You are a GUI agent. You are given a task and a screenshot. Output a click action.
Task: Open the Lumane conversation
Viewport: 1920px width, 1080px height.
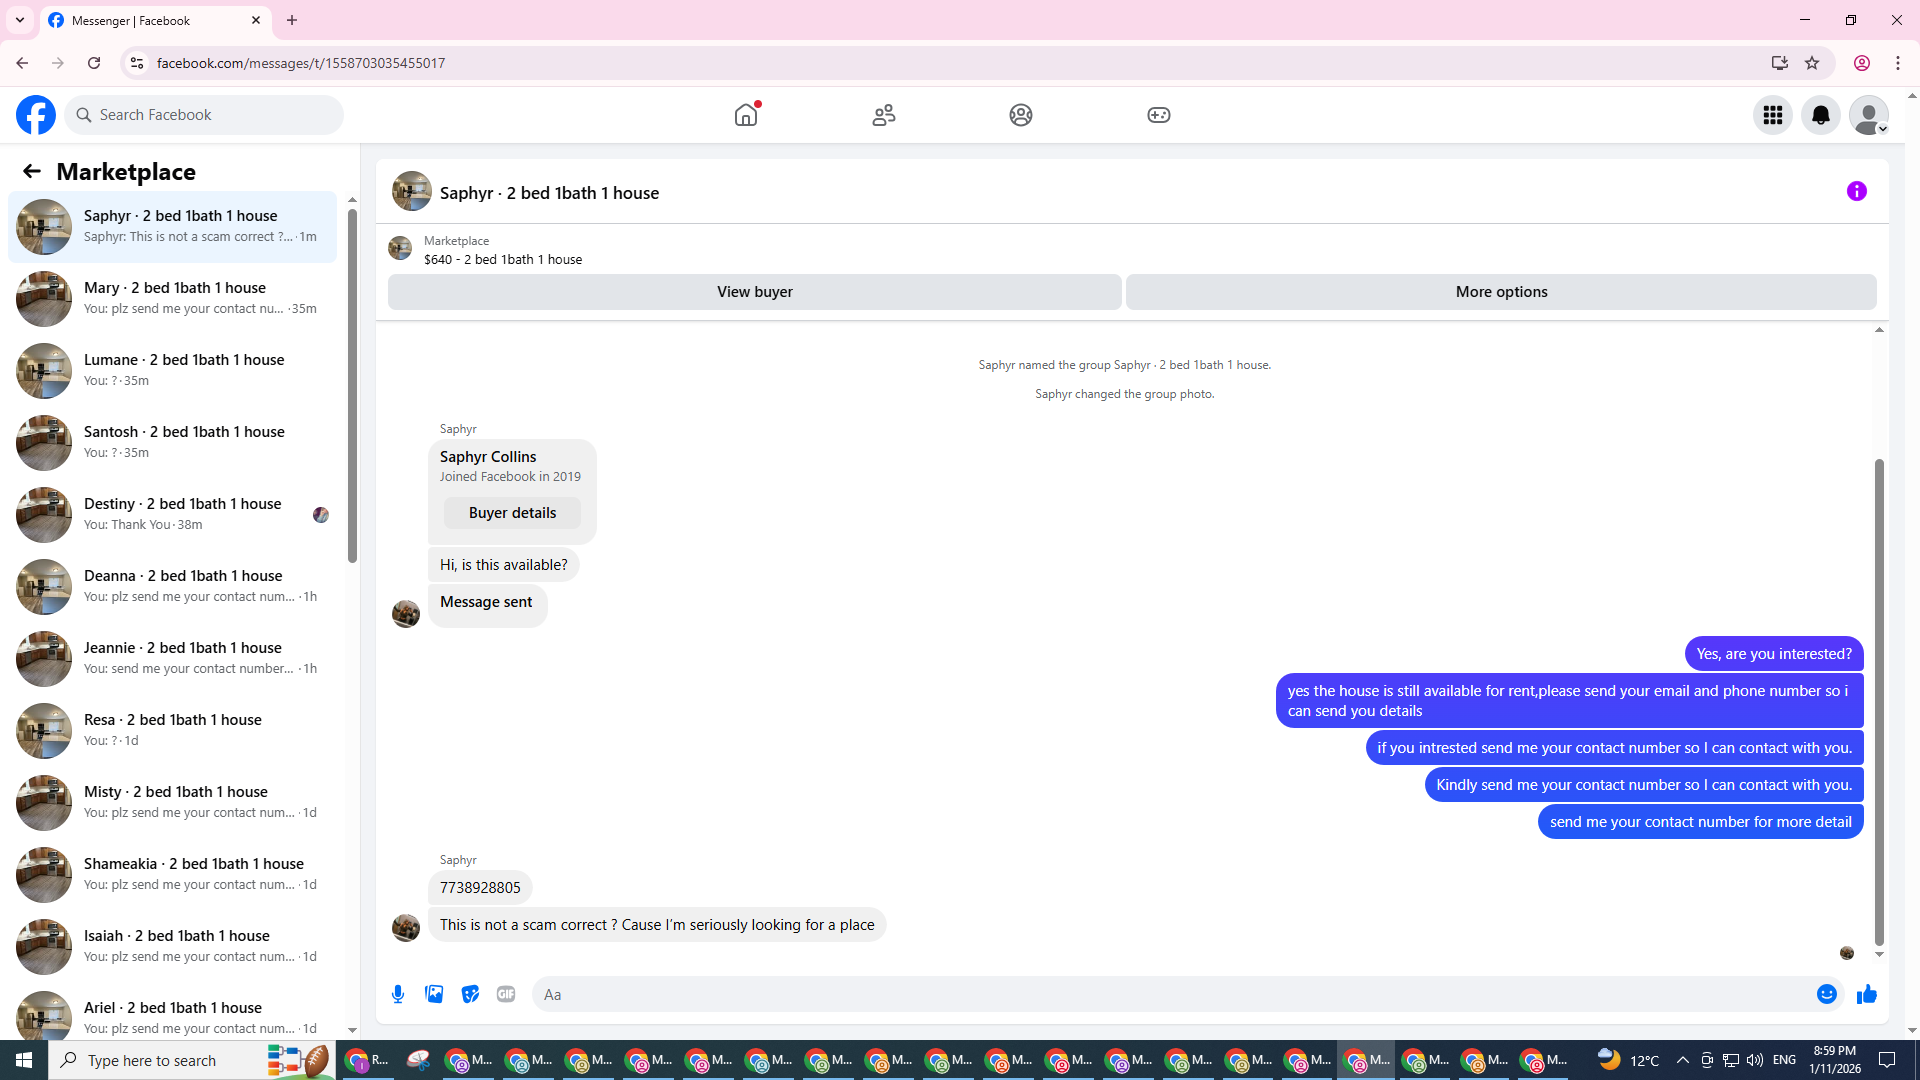173,371
